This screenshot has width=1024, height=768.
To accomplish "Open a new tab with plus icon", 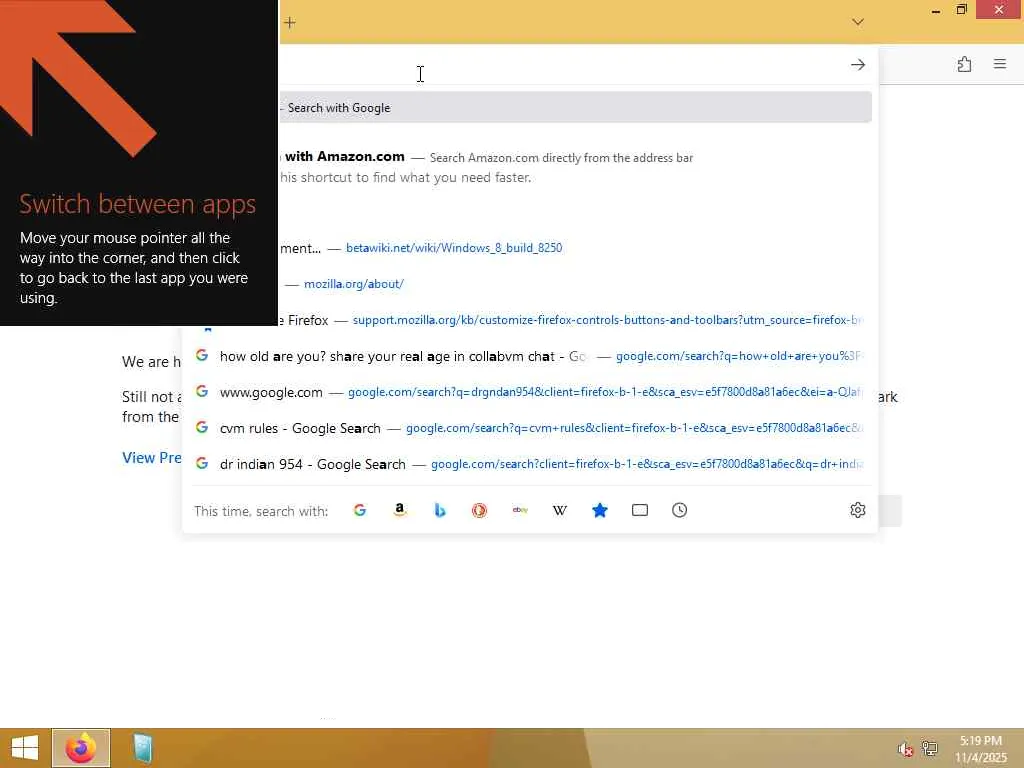I will tap(290, 23).
